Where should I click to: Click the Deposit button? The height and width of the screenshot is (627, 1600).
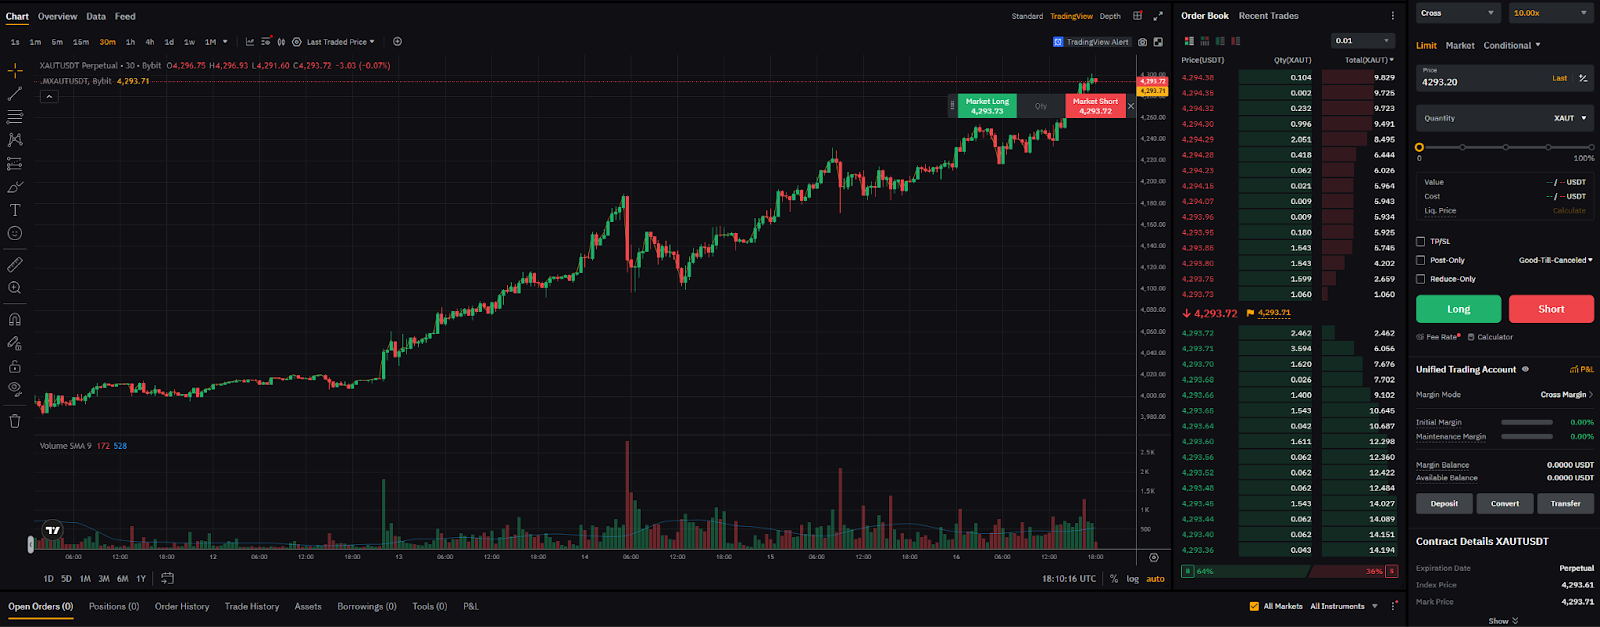1444,504
